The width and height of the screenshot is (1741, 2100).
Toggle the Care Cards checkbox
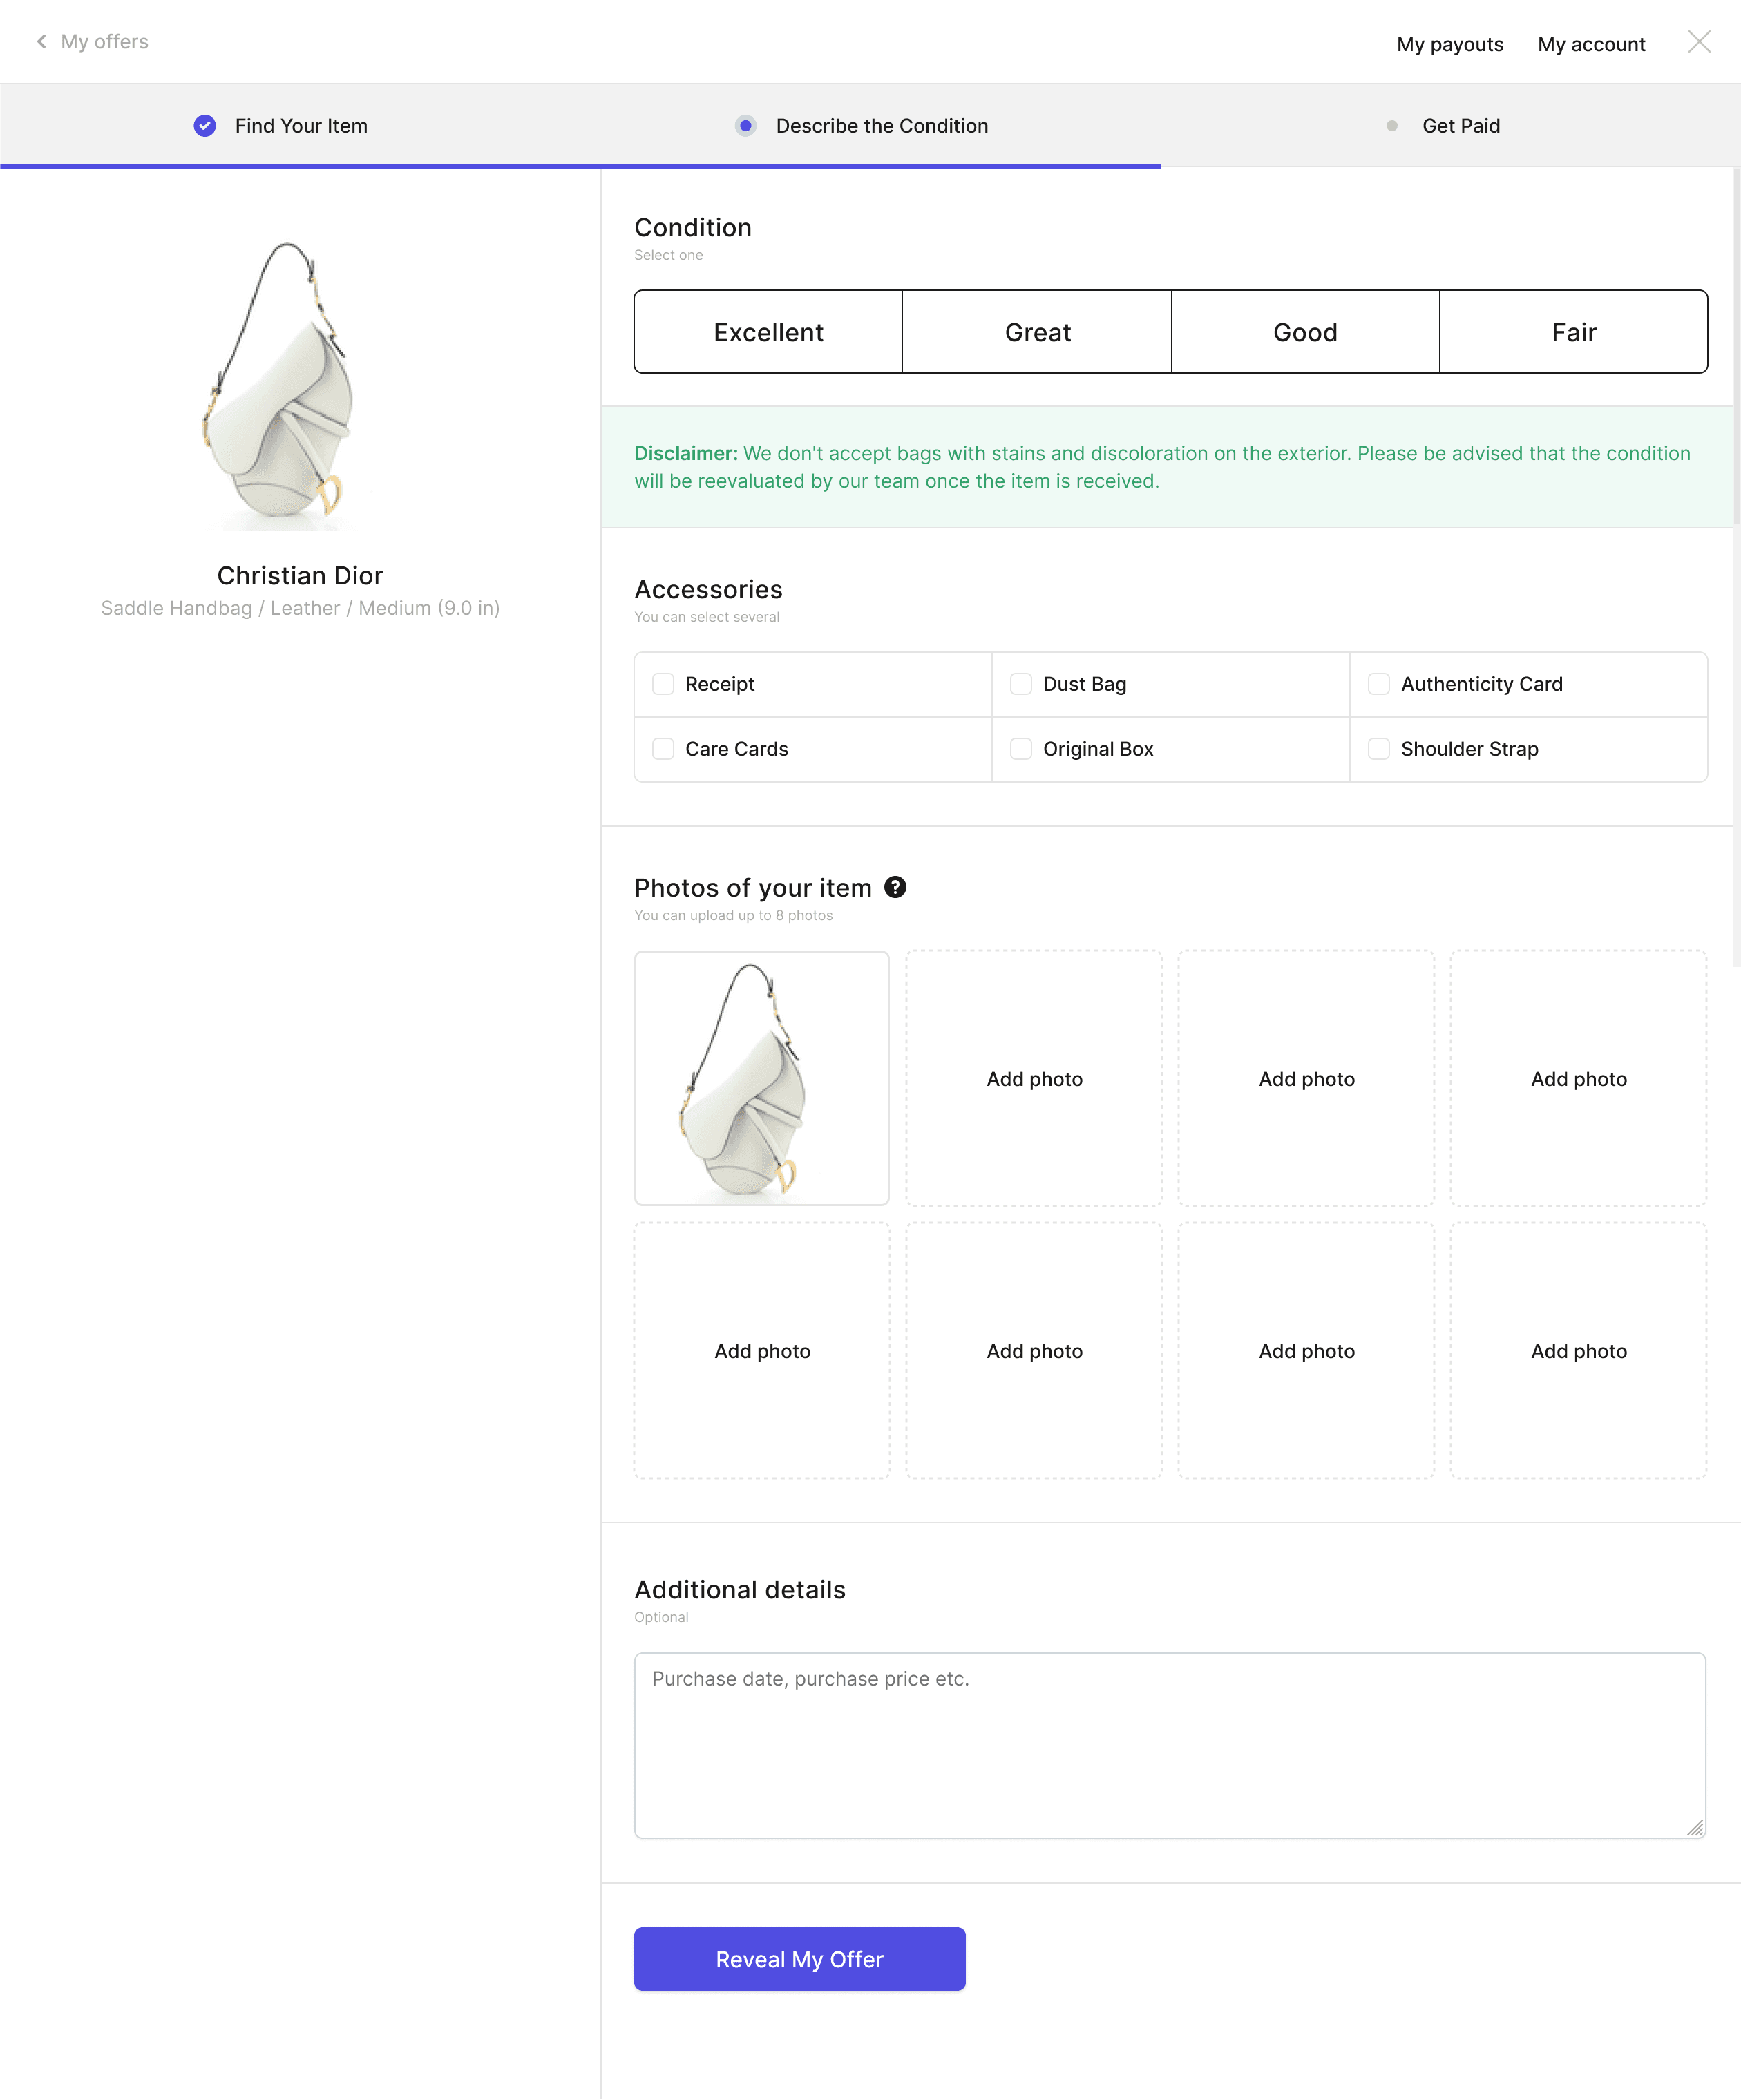pyautogui.click(x=663, y=749)
